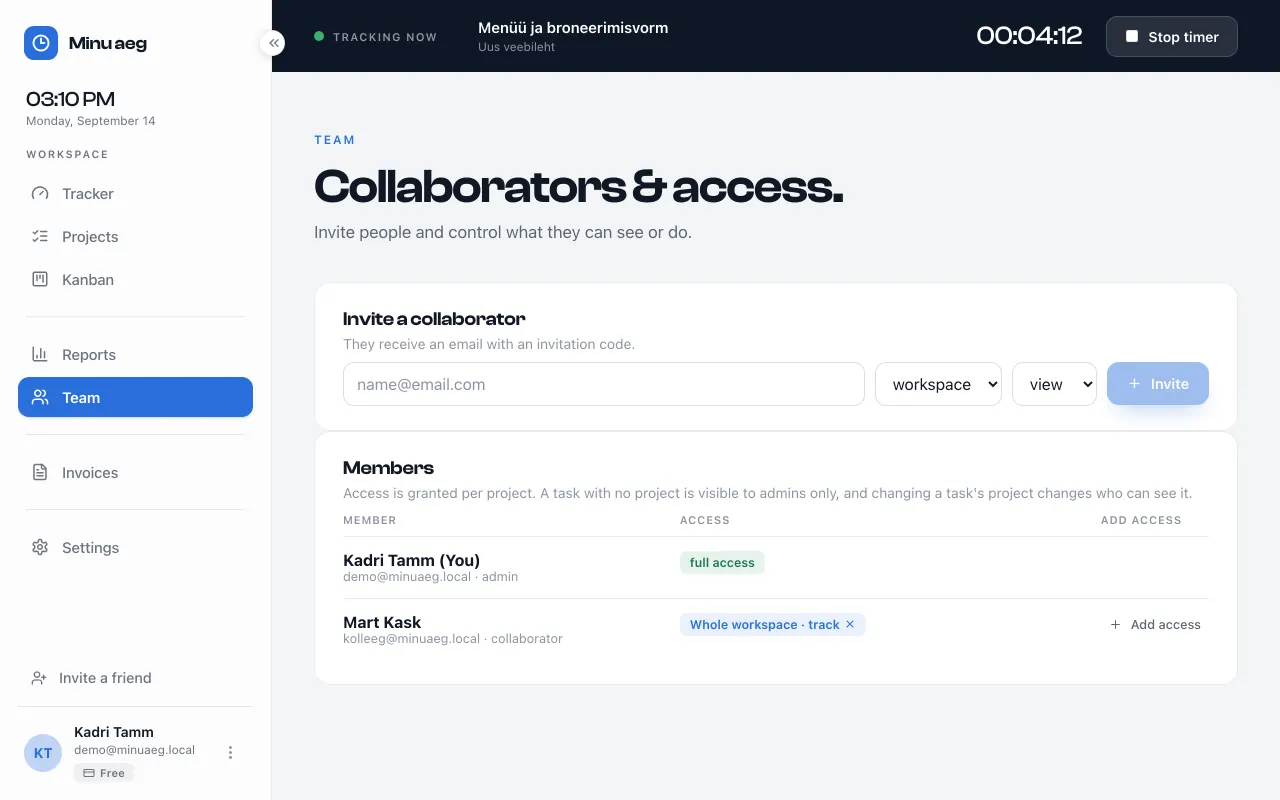Image resolution: width=1280 pixels, height=800 pixels.
Task: Click the Uus veebileht project label
Action: point(516,47)
